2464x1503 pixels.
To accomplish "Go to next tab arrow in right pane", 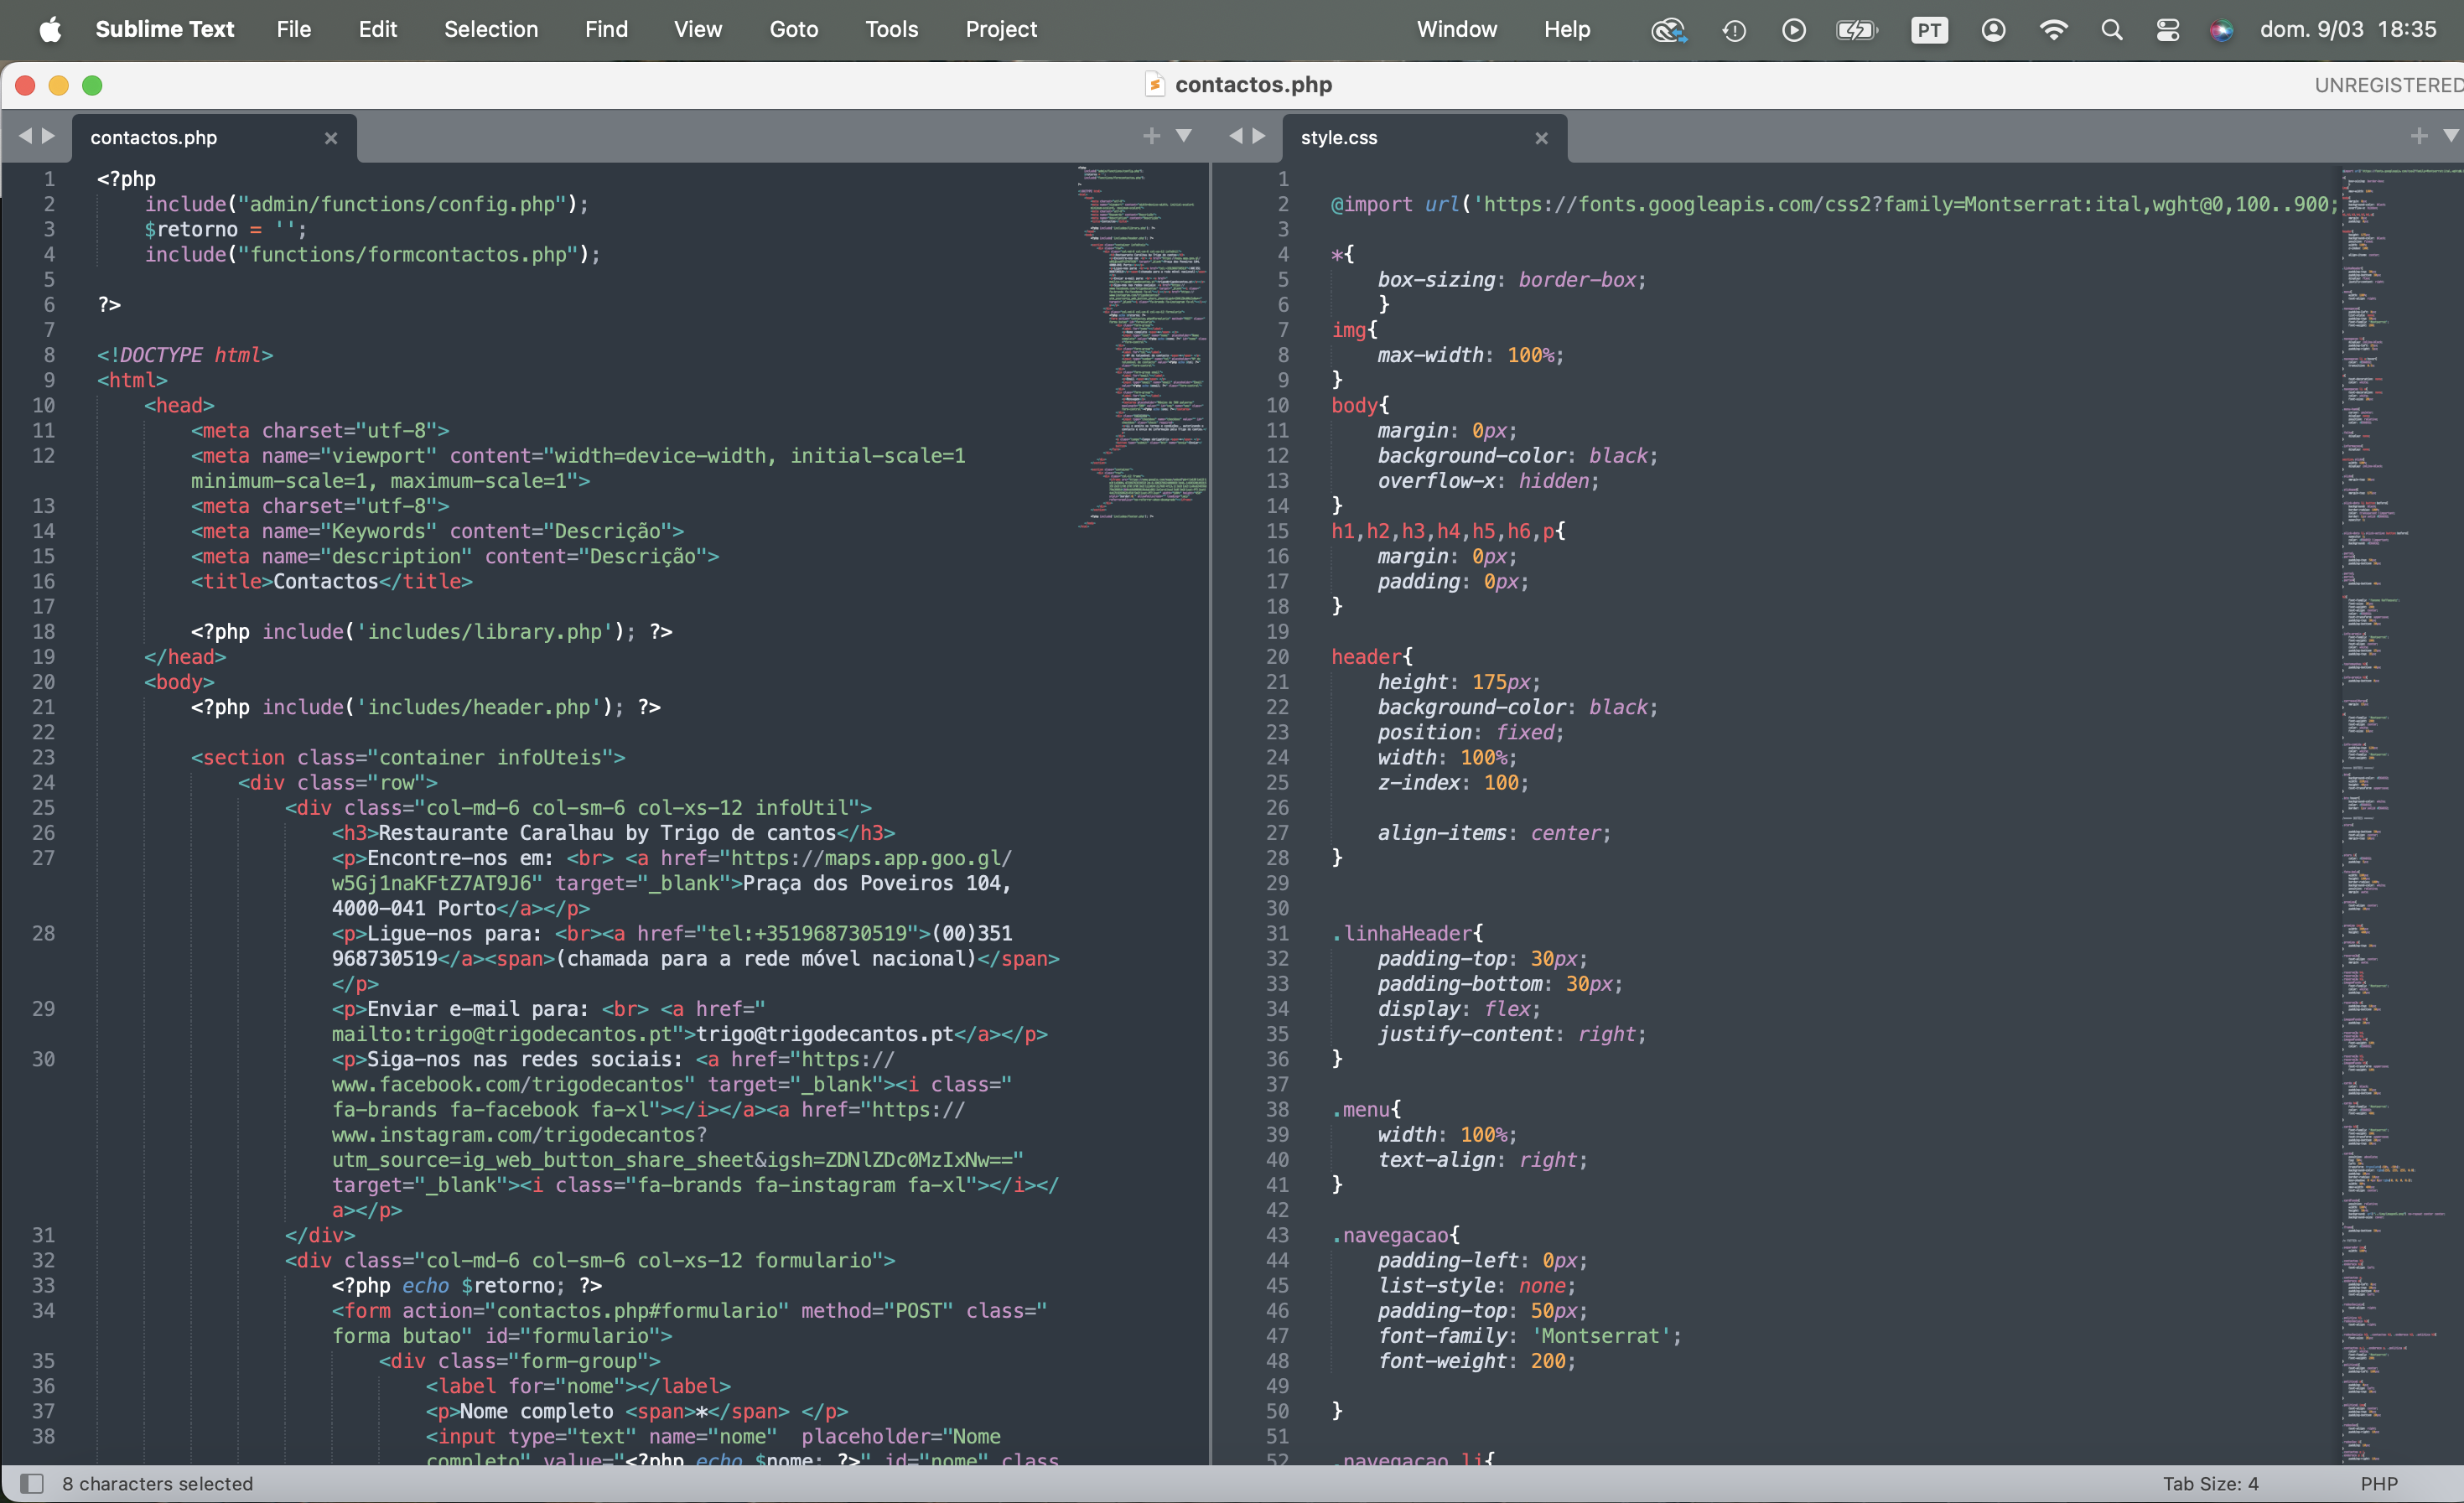I will pos(1259,136).
